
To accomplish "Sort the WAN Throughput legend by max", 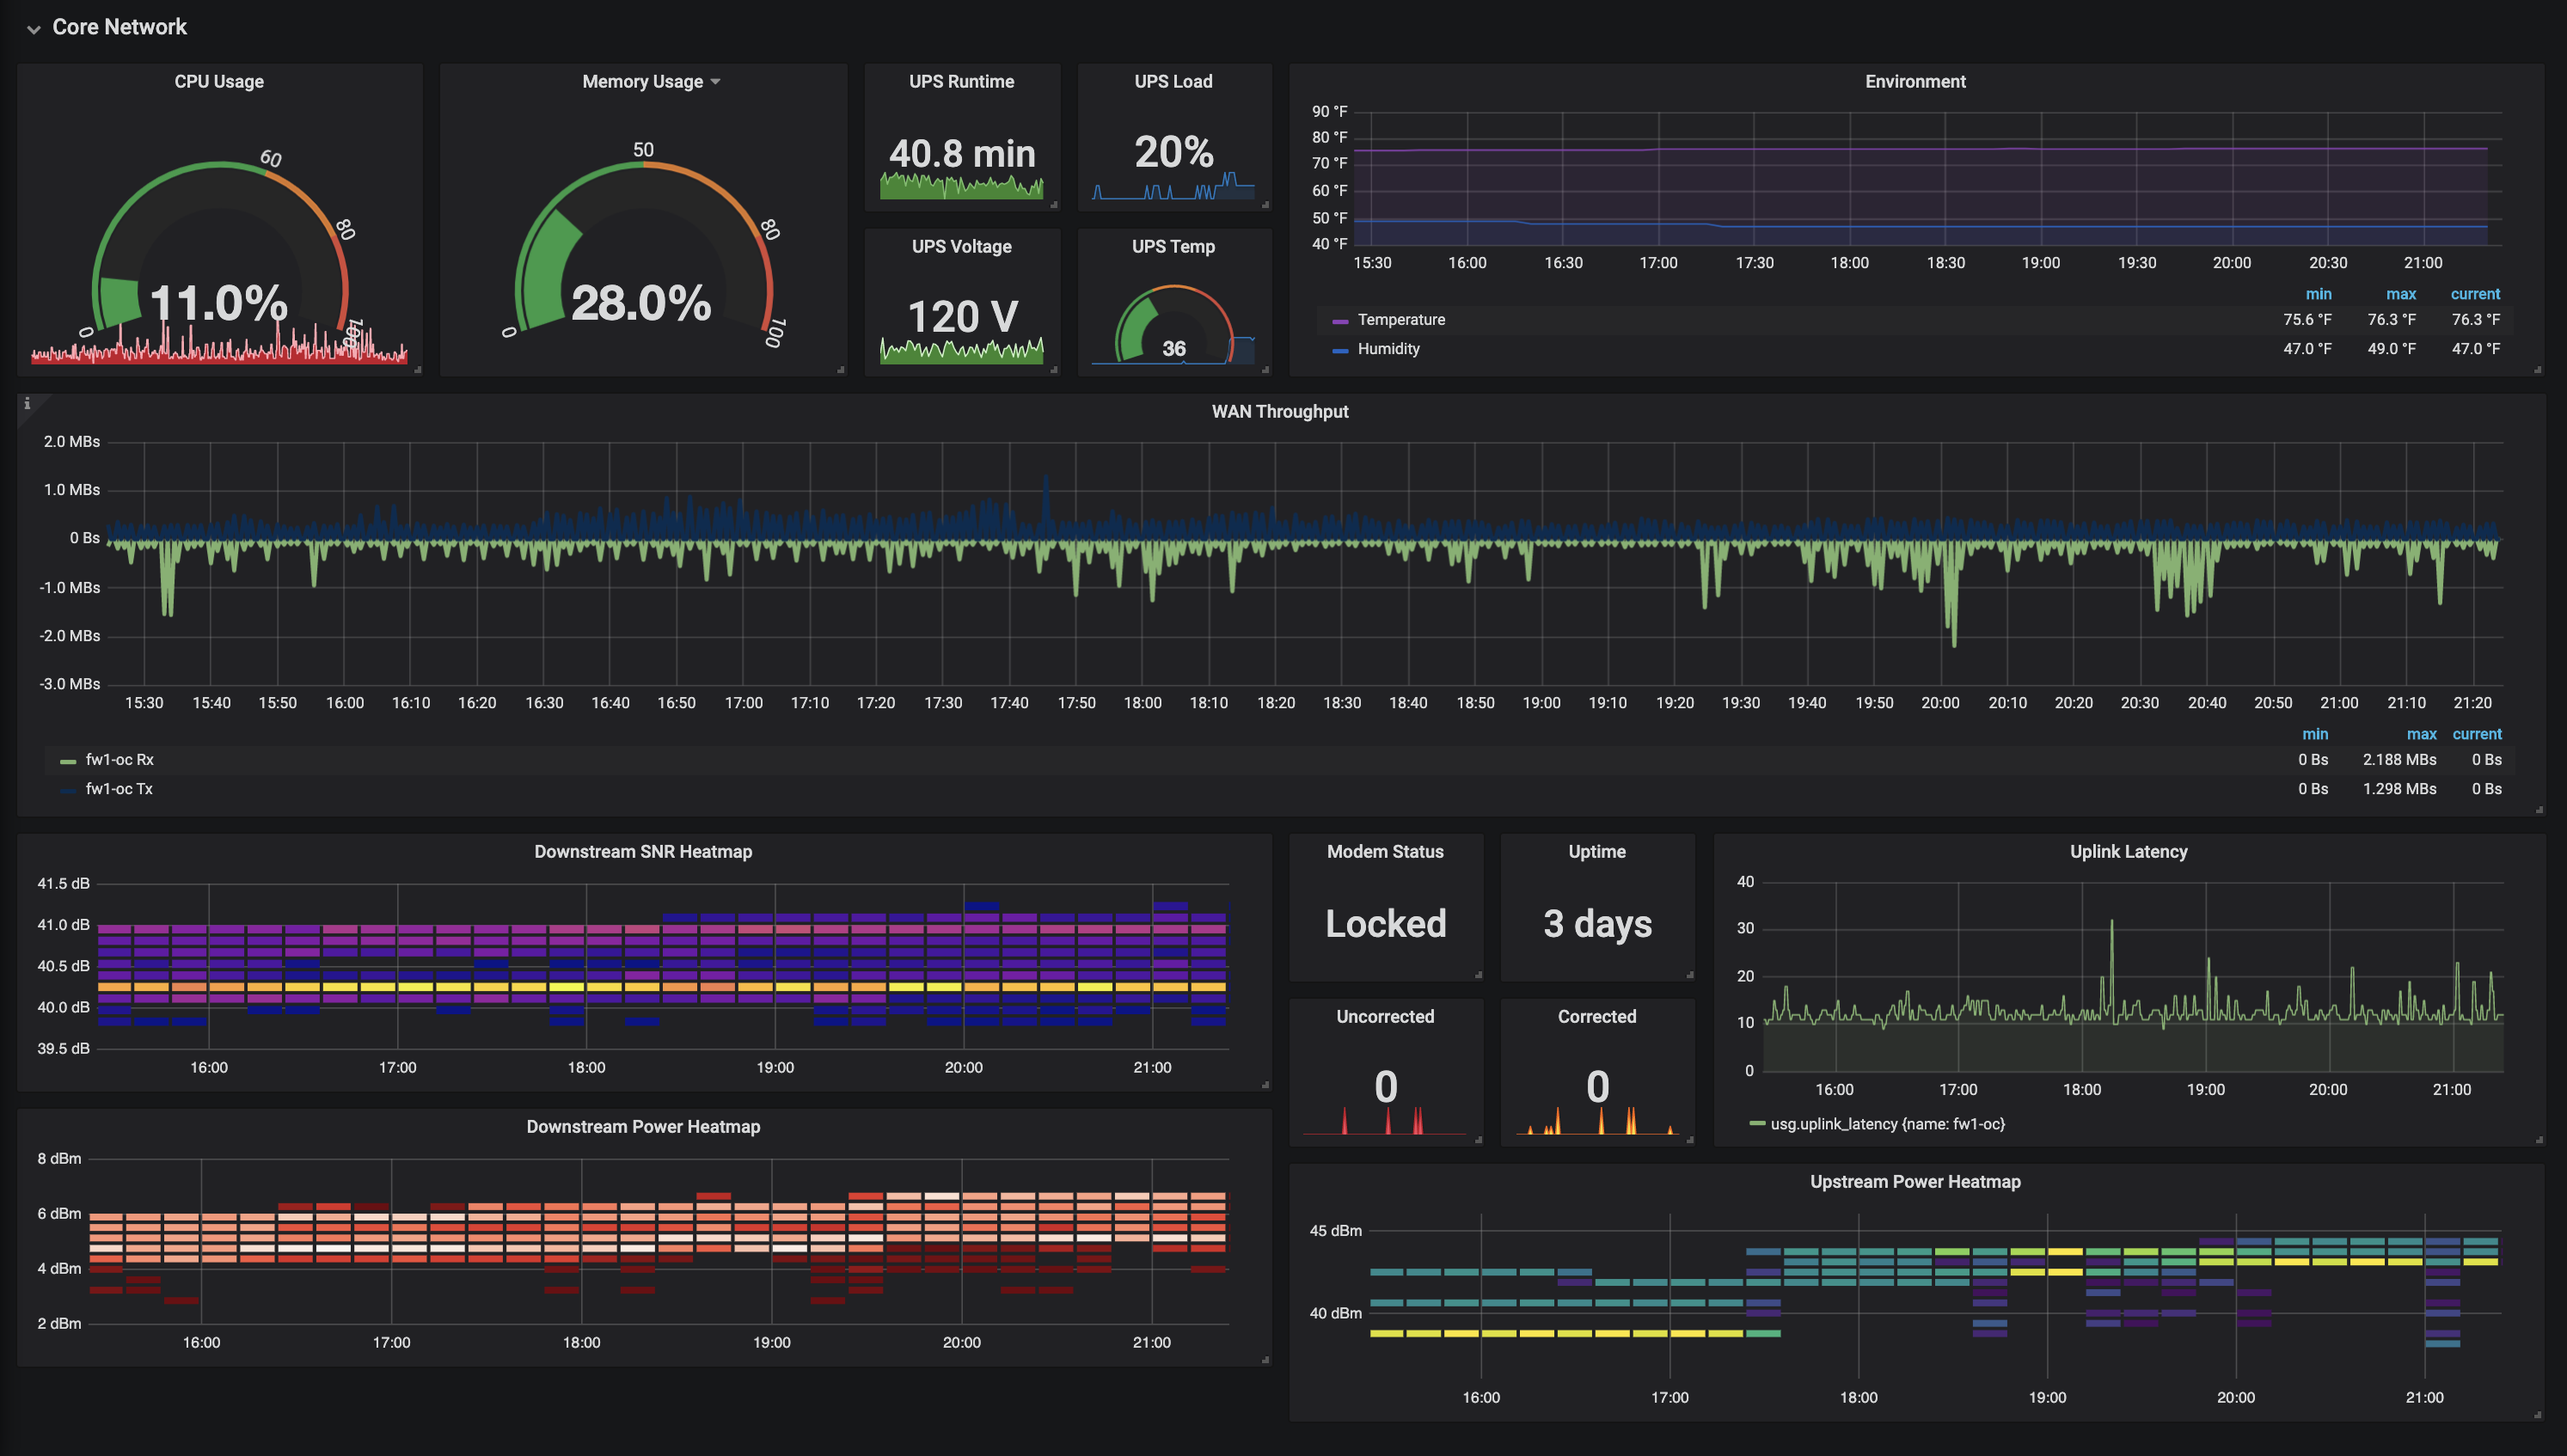I will coord(2421,734).
